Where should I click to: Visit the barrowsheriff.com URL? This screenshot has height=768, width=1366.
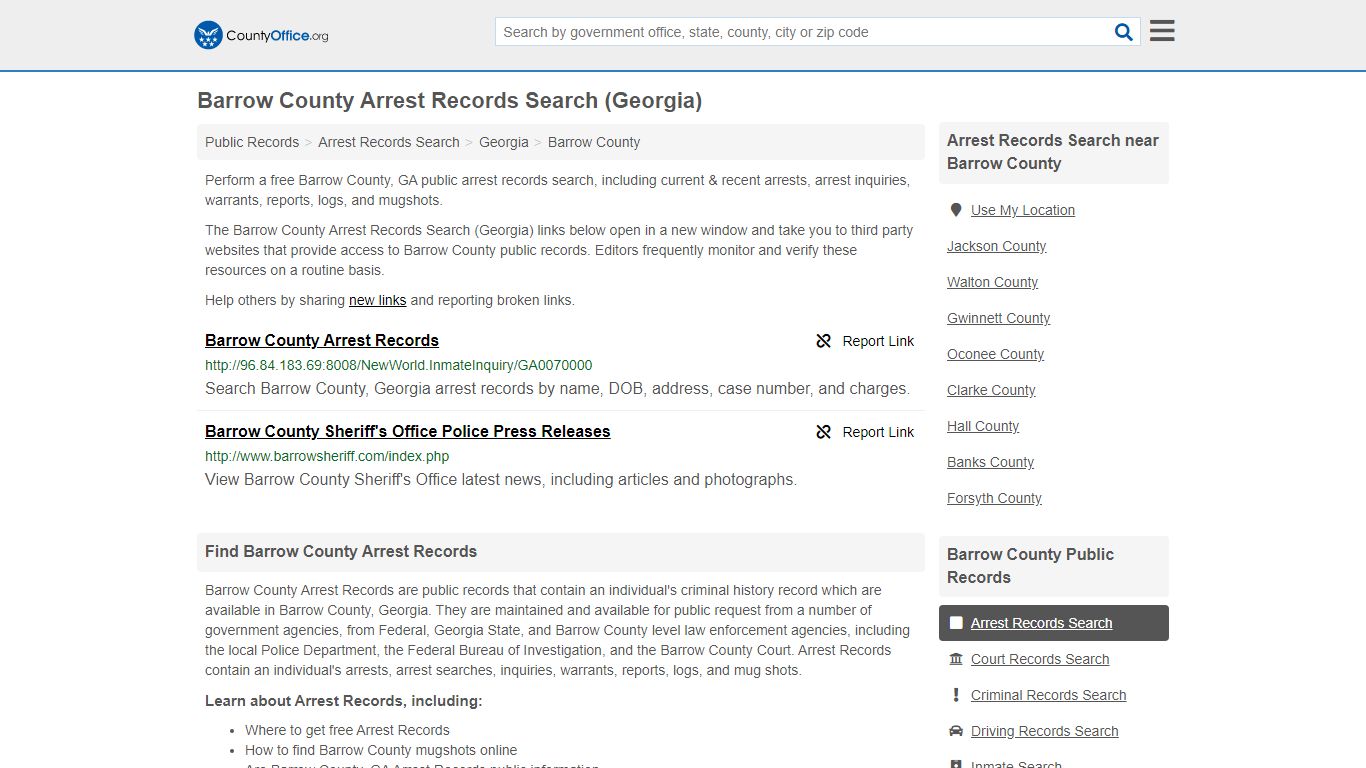tap(327, 456)
